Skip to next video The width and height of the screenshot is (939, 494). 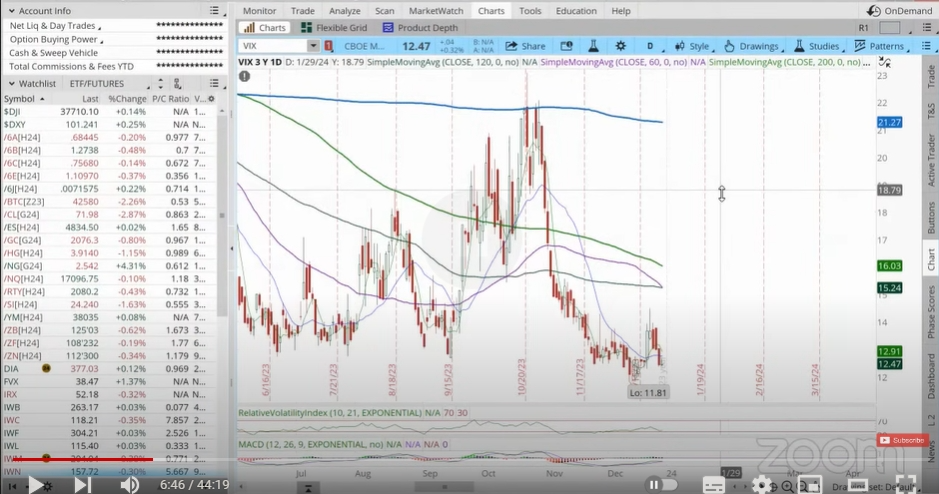click(83, 484)
